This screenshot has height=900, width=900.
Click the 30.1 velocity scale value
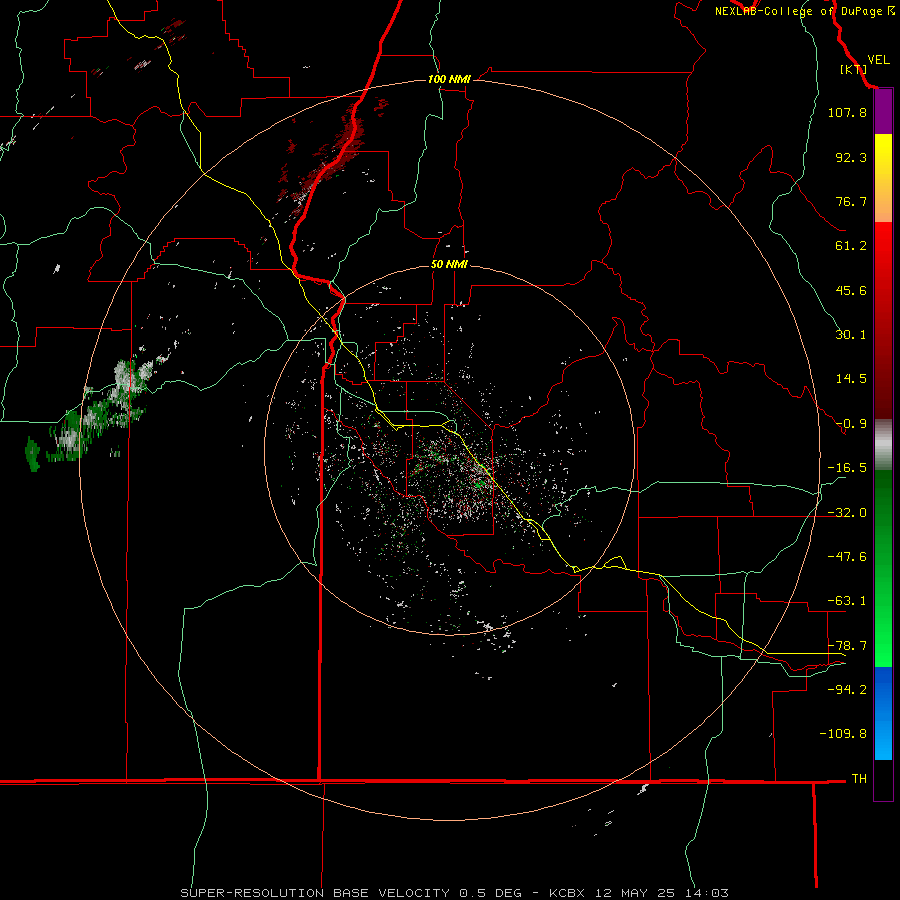click(x=851, y=334)
